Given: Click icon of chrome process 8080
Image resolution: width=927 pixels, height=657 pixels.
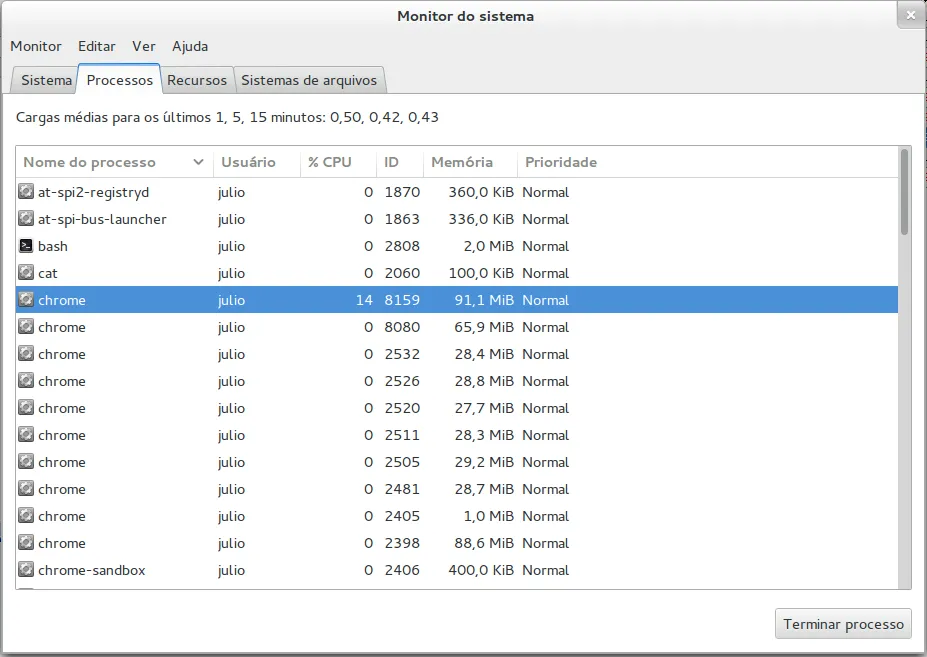Looking at the screenshot, I should [x=26, y=327].
